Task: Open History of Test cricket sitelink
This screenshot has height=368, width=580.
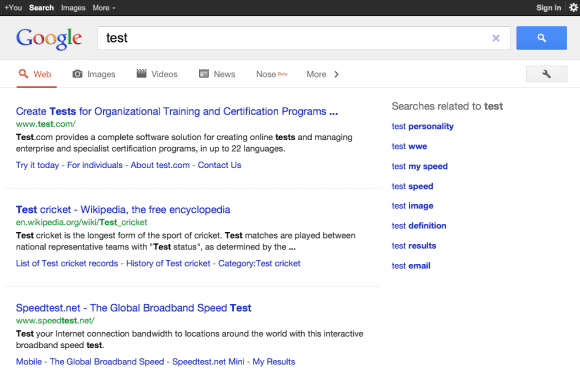Action: 168,263
